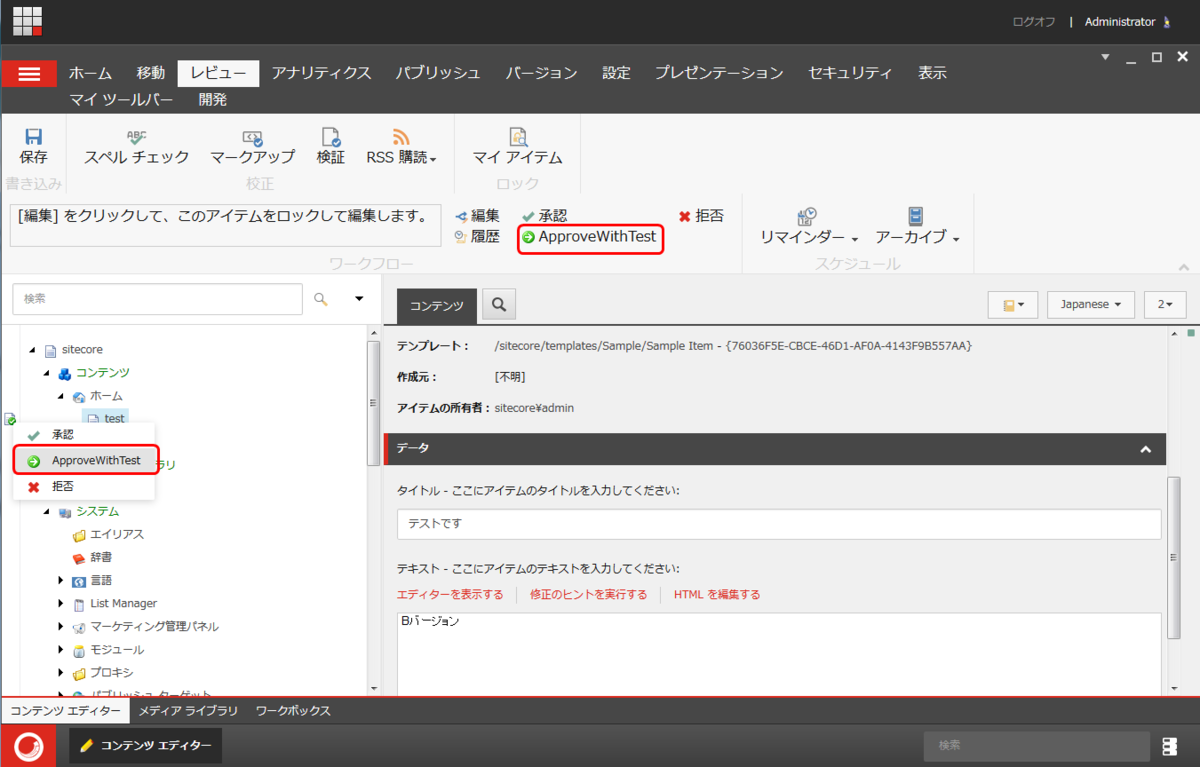Image resolution: width=1200 pixels, height=767 pixels.
Task: Switch to the セキュリティ ribbon tab
Action: pyautogui.click(x=850, y=73)
